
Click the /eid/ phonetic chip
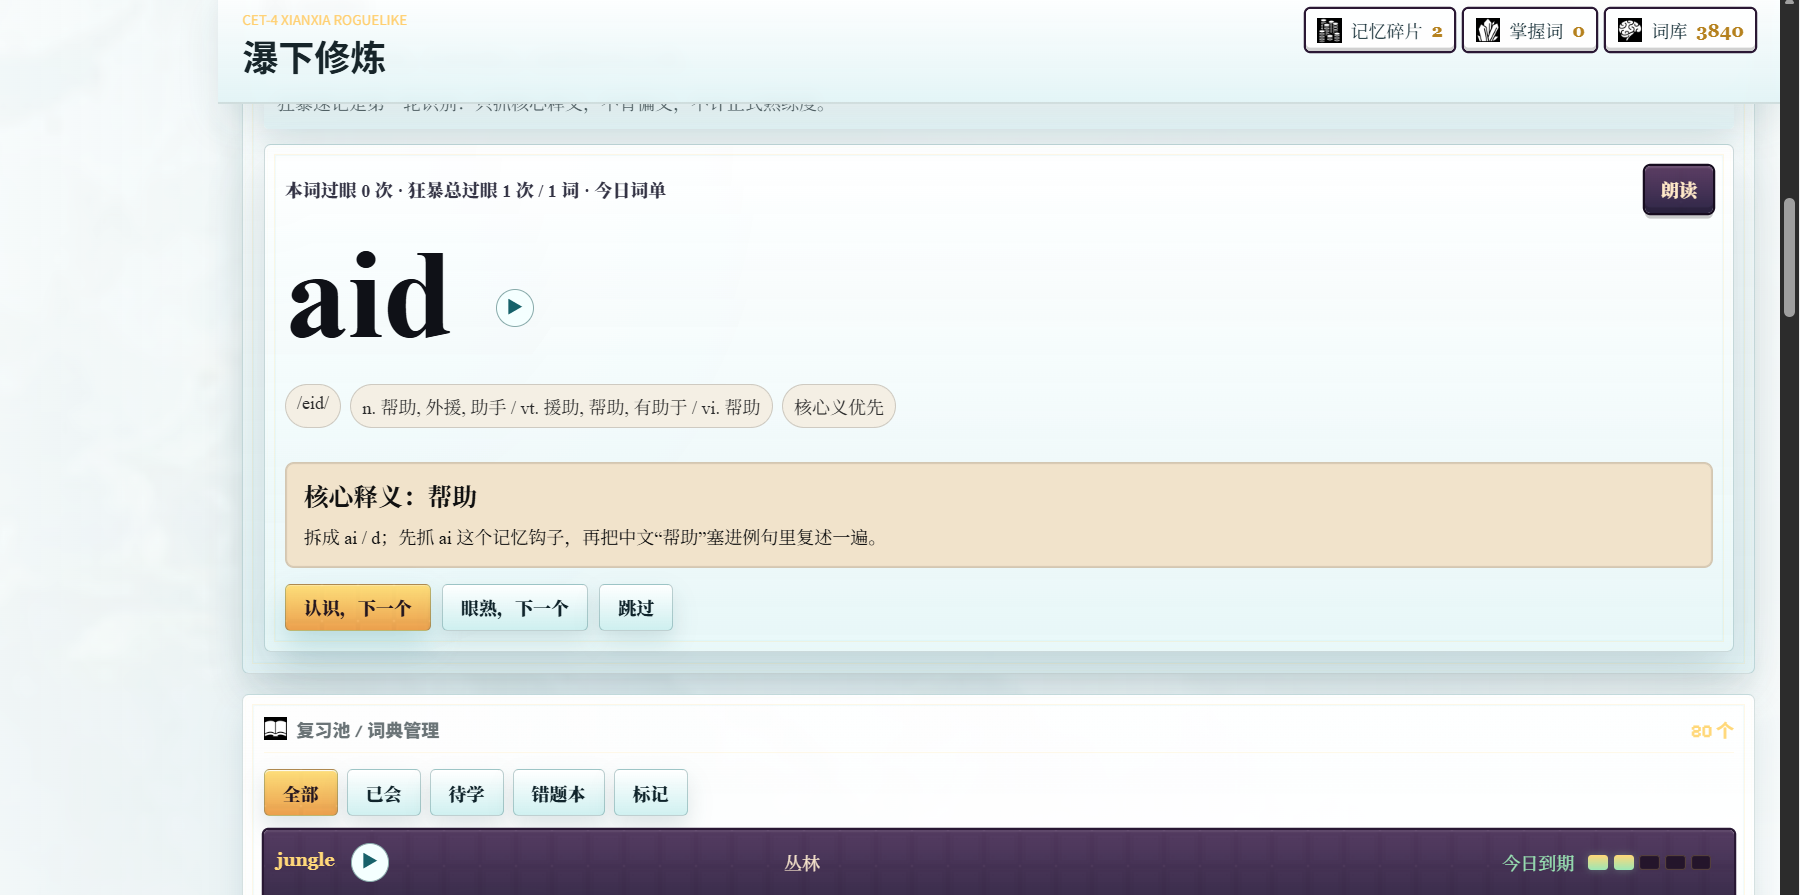tap(313, 405)
